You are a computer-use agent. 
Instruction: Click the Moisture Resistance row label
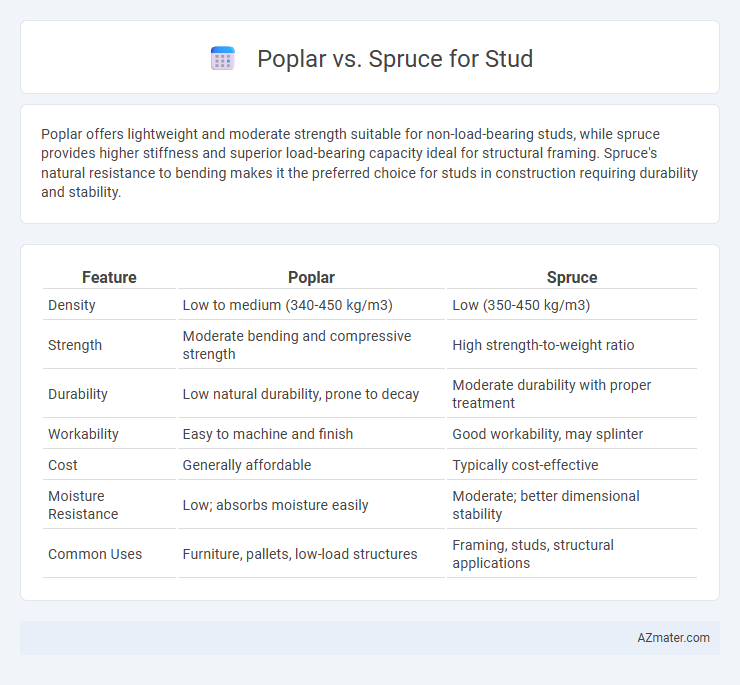click(83, 505)
